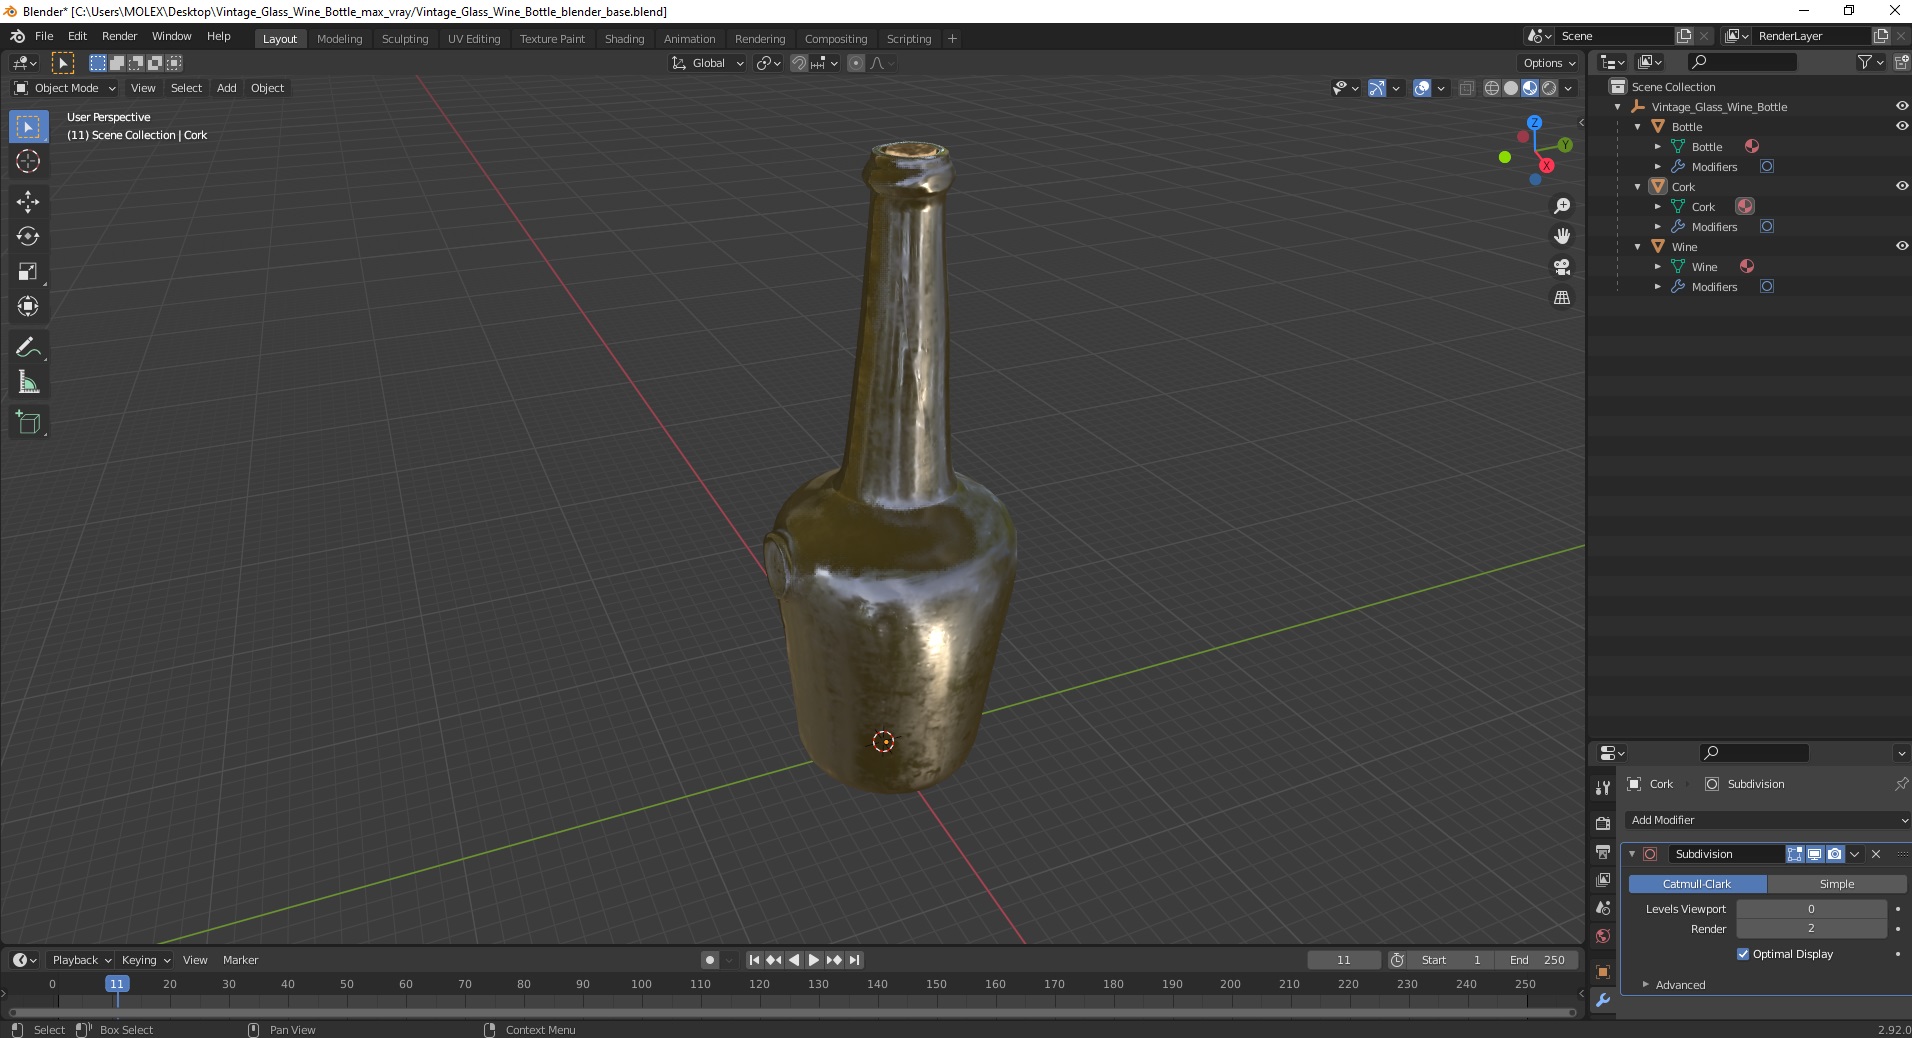Switch to wireframe viewport shading
Screen dimensions: 1912x1038
pyautogui.click(x=1492, y=88)
